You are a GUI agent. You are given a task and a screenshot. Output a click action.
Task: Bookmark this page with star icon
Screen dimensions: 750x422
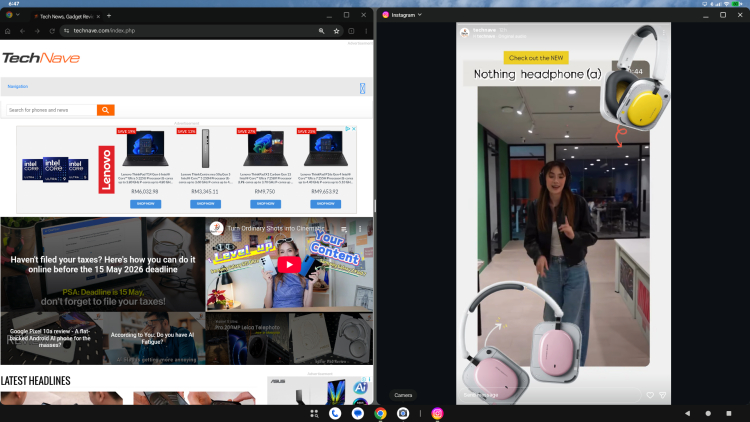tap(336, 31)
